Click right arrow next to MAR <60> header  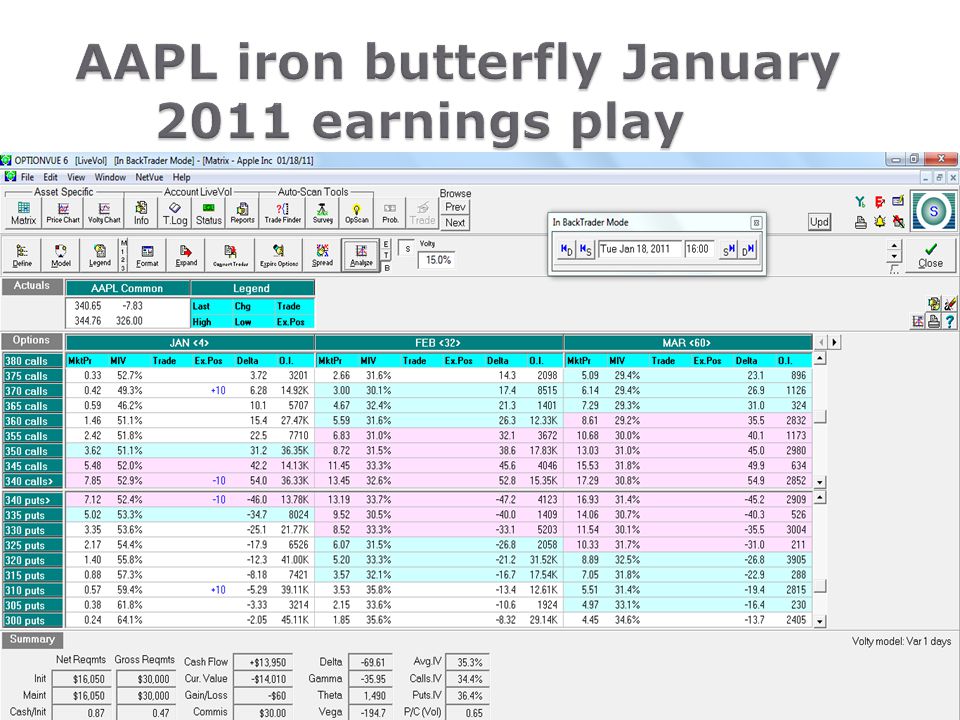point(834,342)
